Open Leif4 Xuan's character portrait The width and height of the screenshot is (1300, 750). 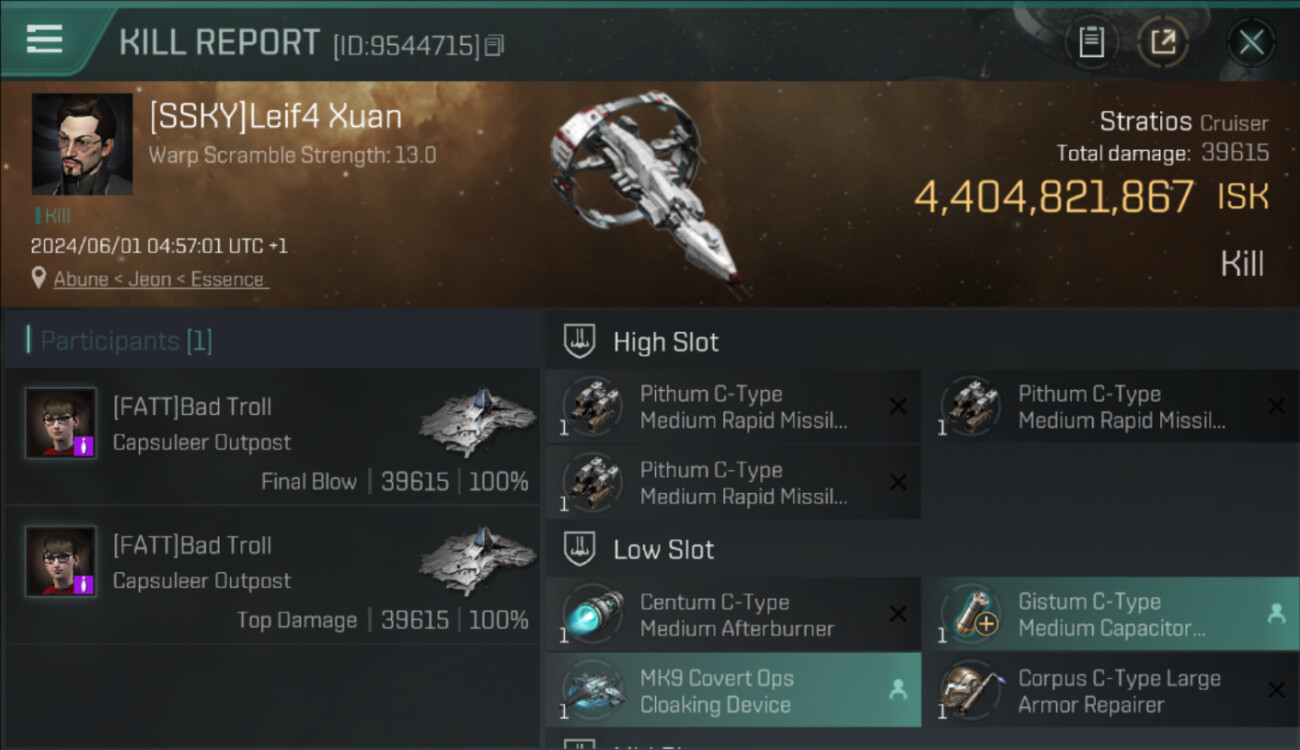82,144
